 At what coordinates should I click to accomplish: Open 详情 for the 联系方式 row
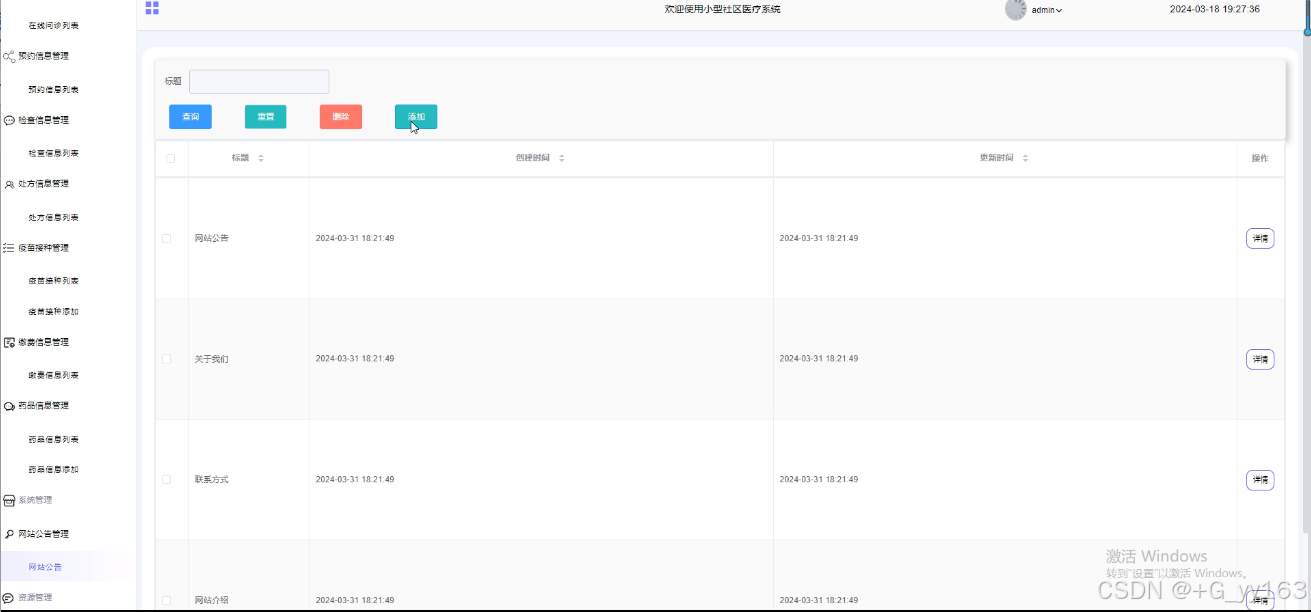coord(1260,480)
